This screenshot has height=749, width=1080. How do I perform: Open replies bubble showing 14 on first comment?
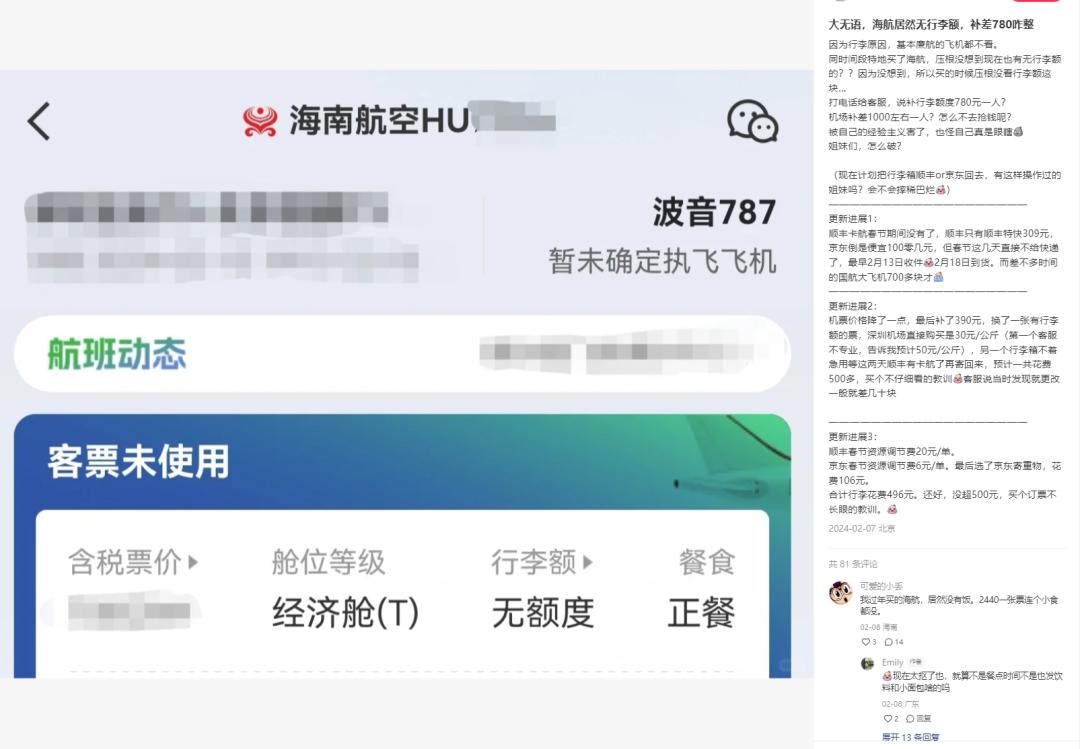[893, 642]
